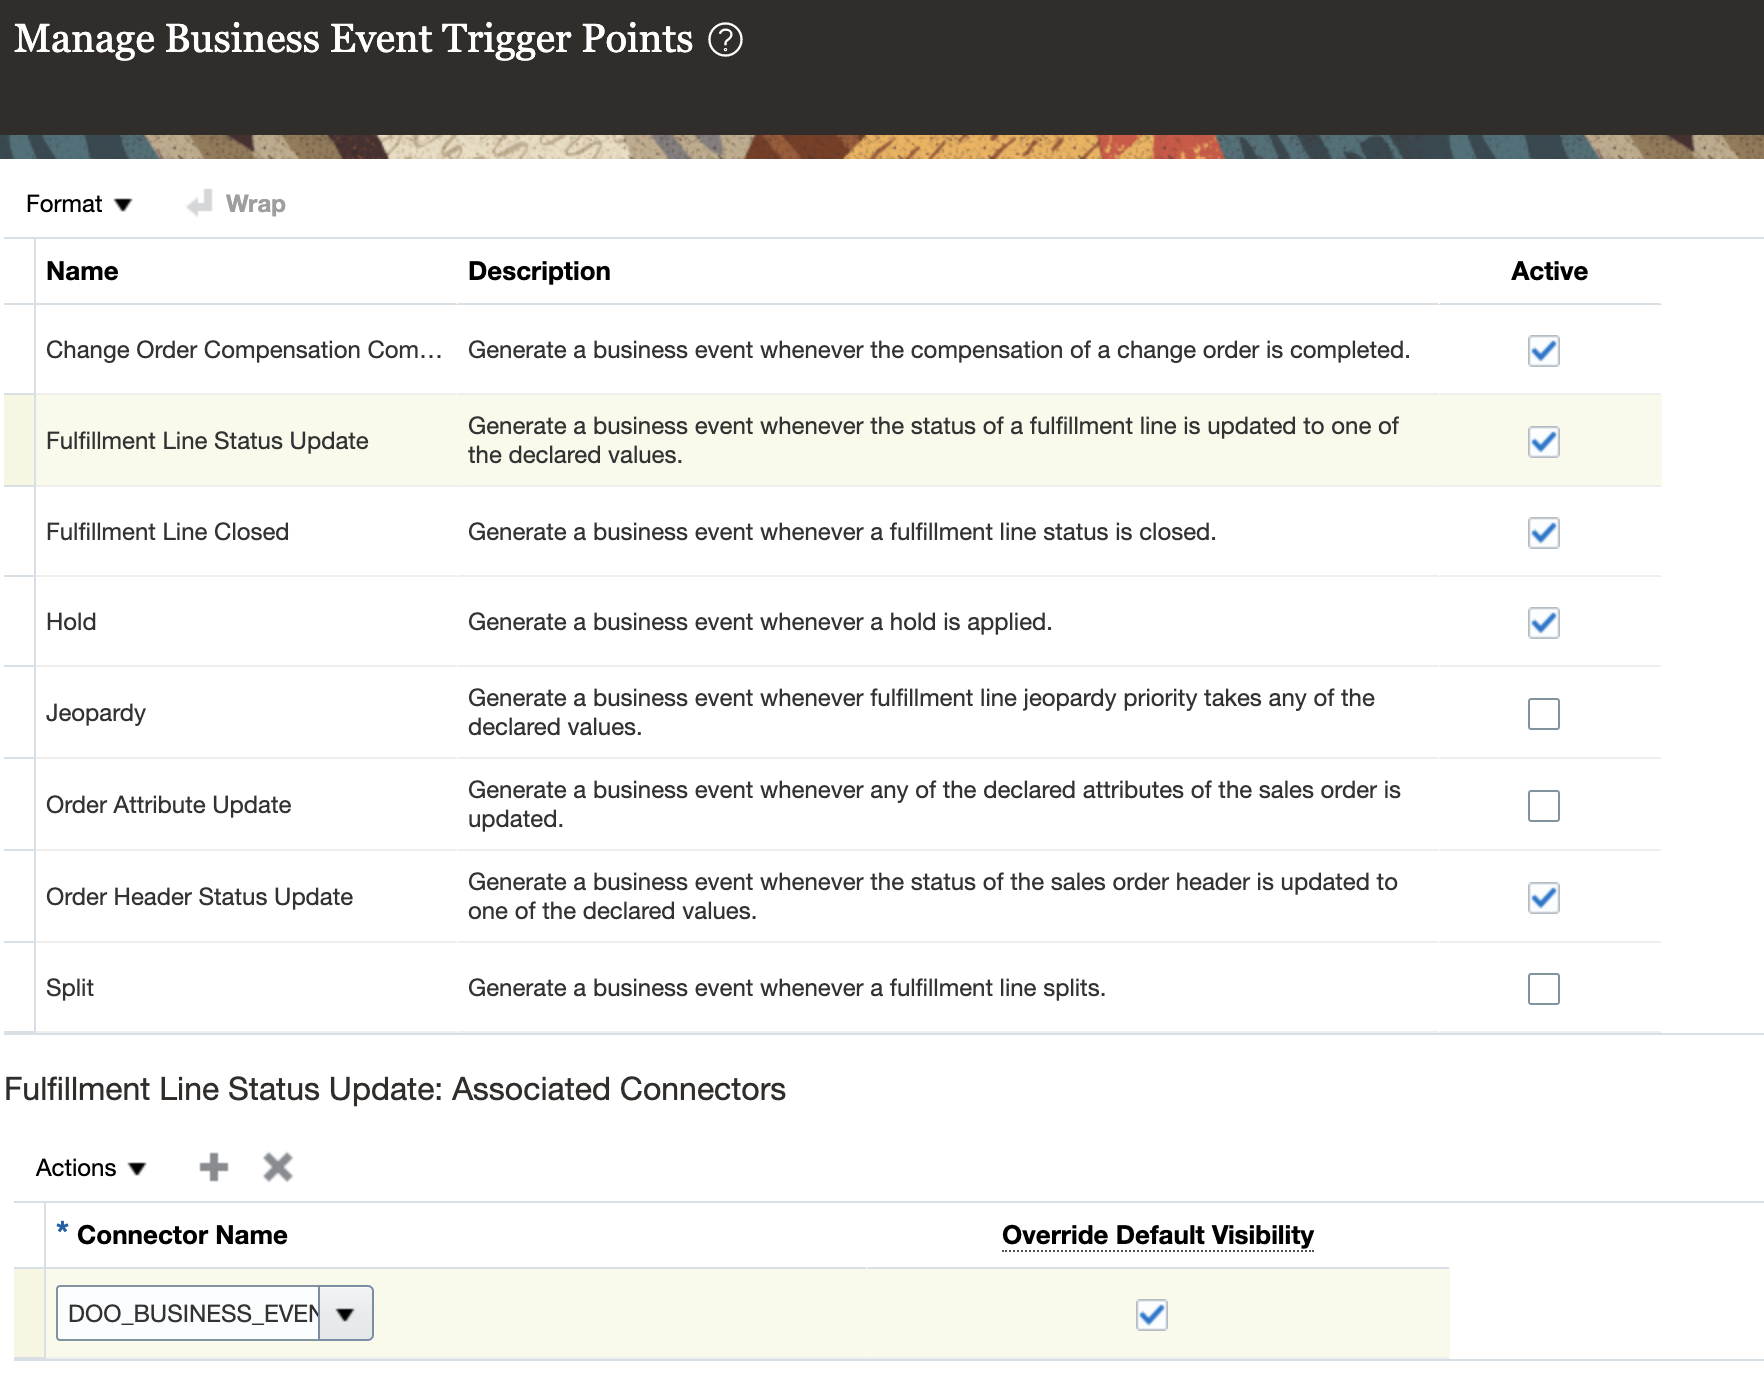The height and width of the screenshot is (1378, 1764).
Task: Click the Override Default Visibility column link
Action: (1157, 1234)
